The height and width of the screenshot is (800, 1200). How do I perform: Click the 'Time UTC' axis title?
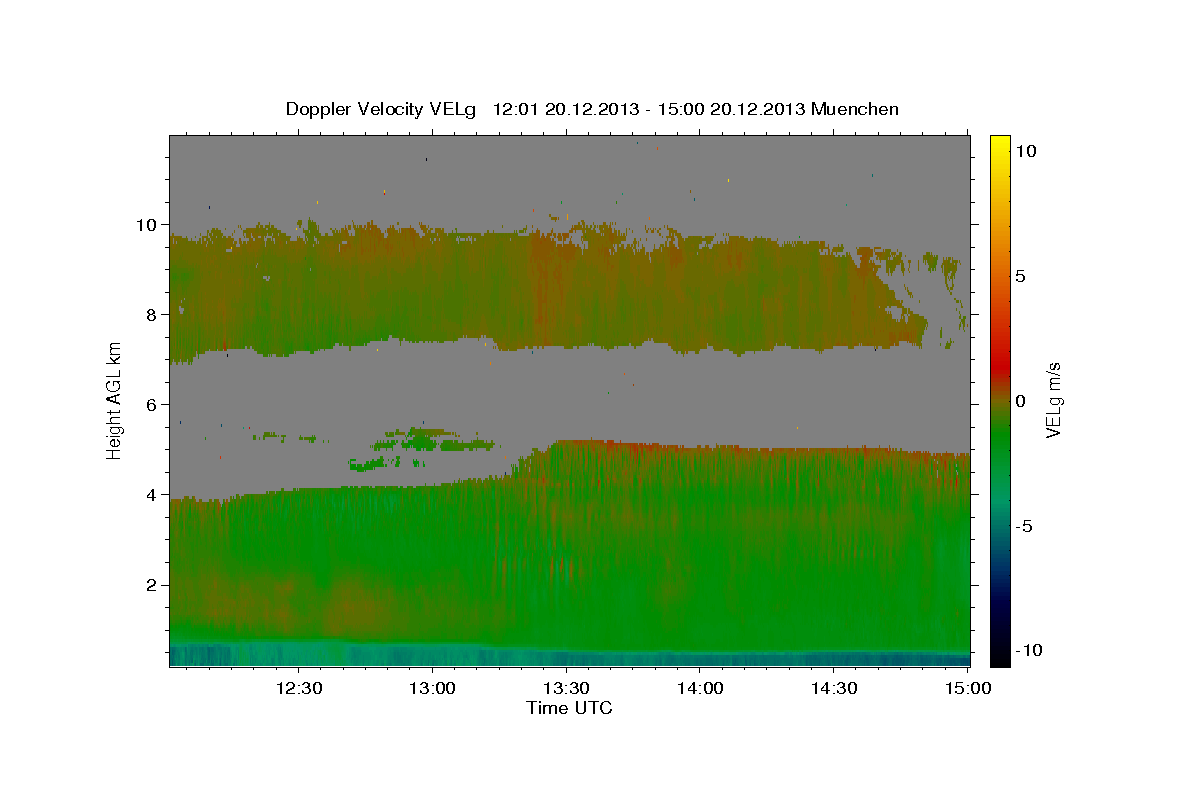coord(569,708)
